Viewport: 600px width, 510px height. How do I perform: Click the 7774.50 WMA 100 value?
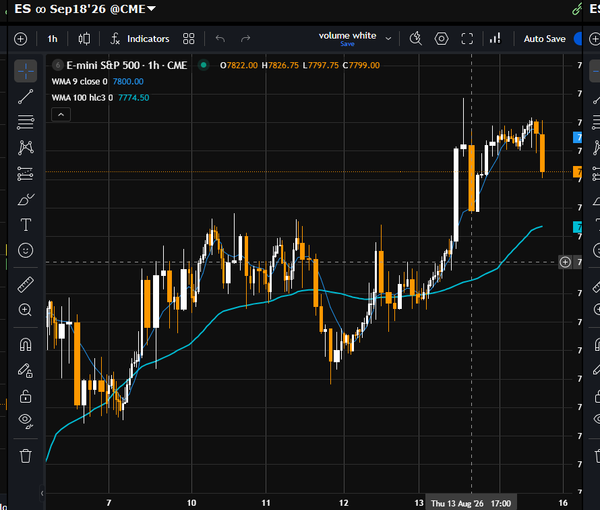coord(134,98)
